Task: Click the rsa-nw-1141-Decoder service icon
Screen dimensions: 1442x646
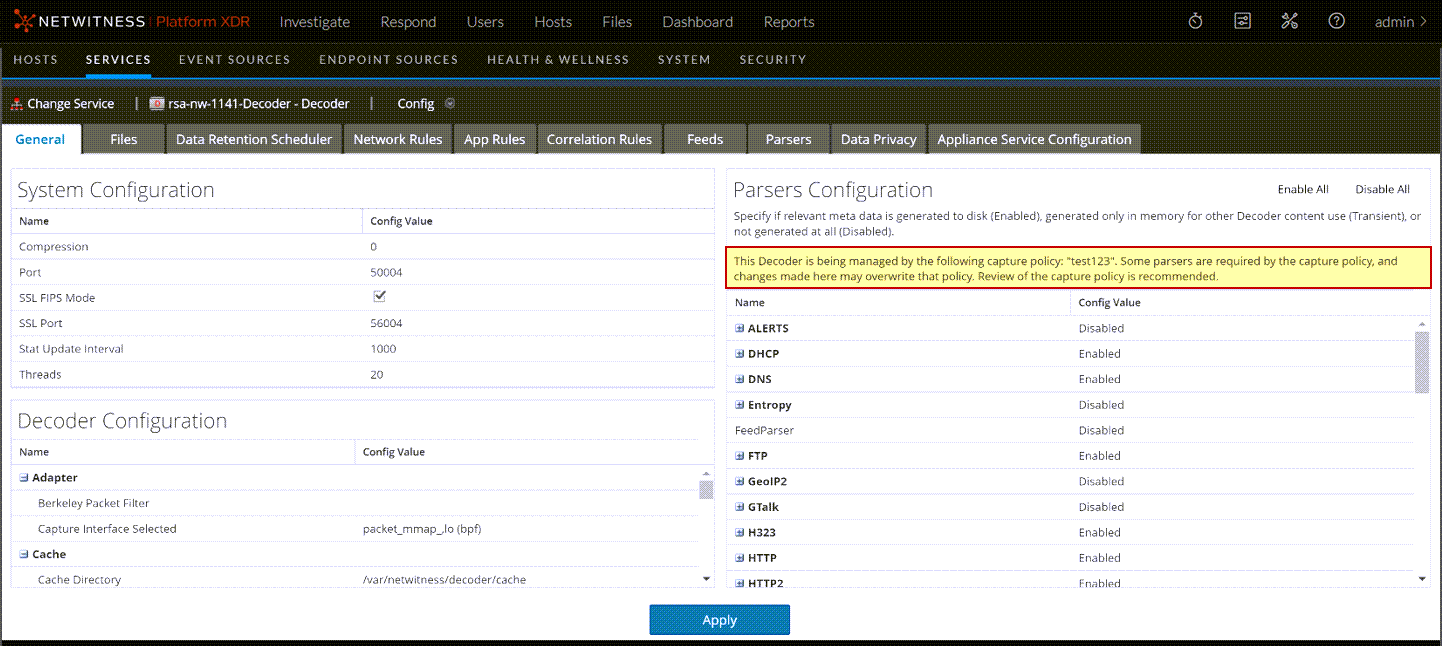Action: pos(156,104)
